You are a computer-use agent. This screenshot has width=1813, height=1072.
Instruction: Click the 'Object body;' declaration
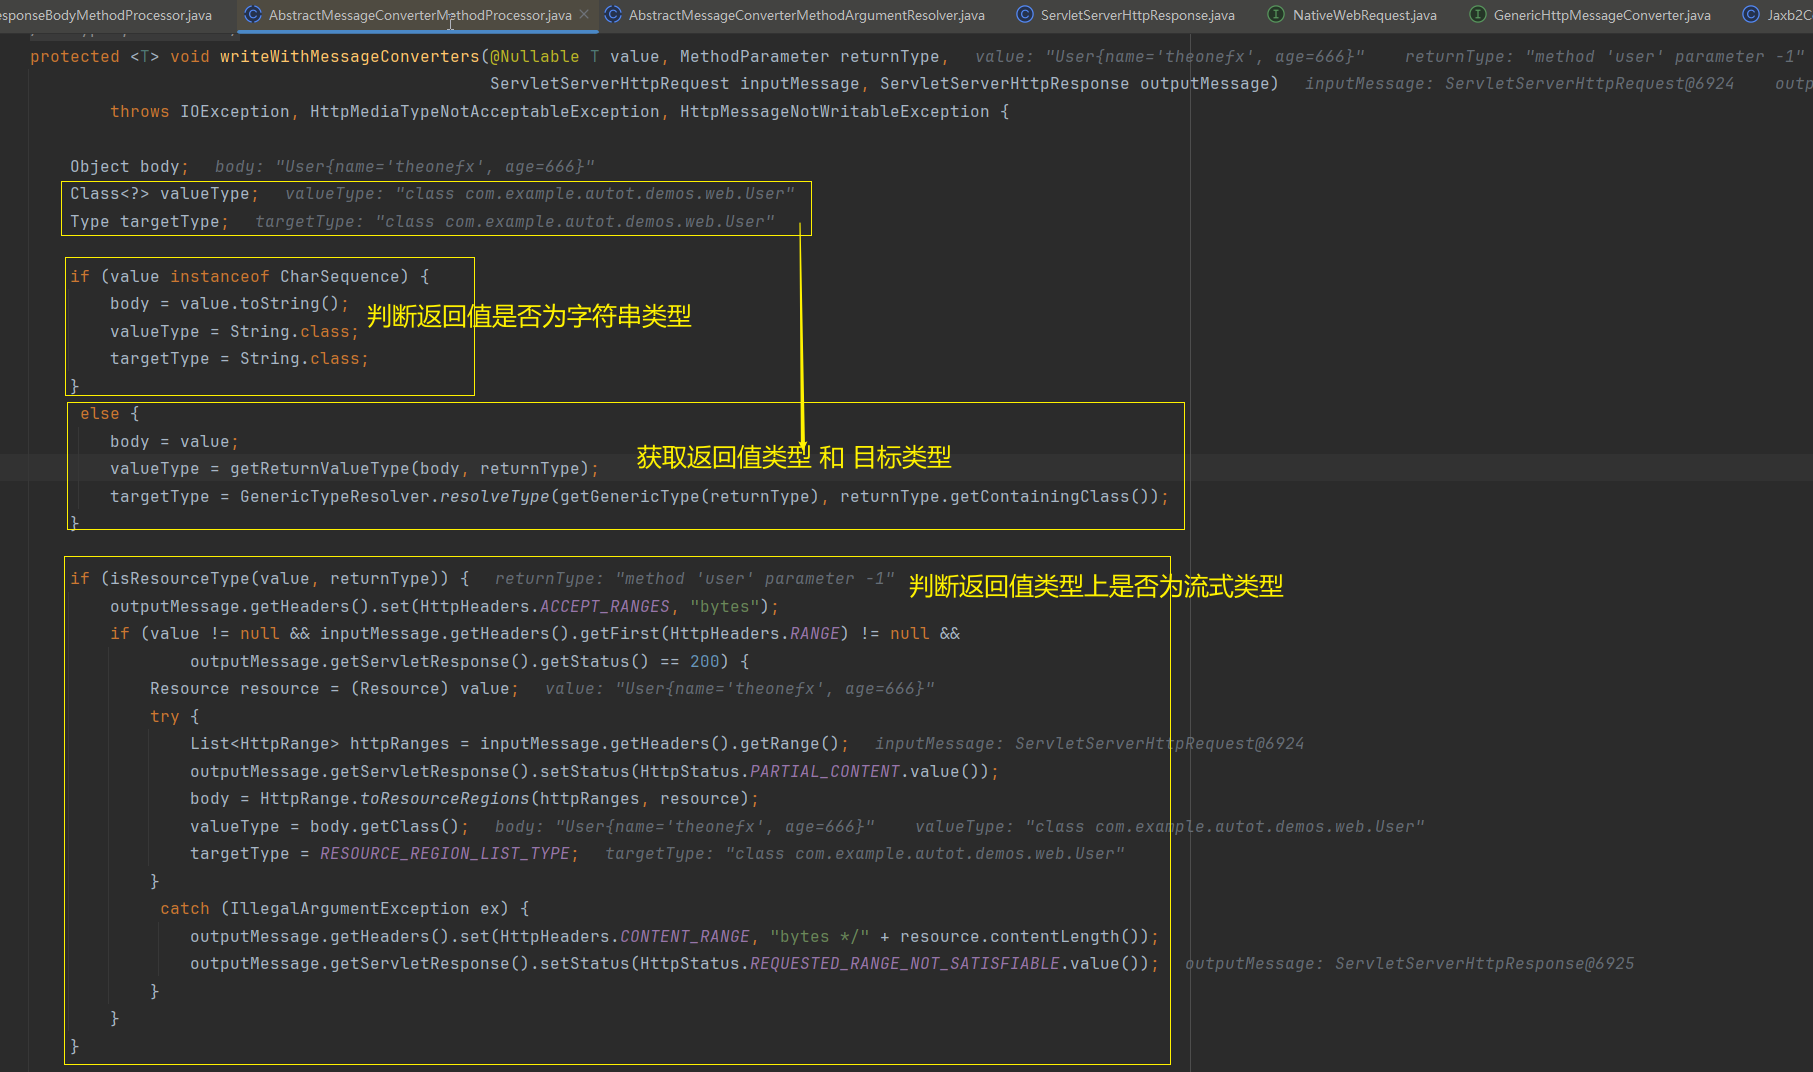point(130,167)
